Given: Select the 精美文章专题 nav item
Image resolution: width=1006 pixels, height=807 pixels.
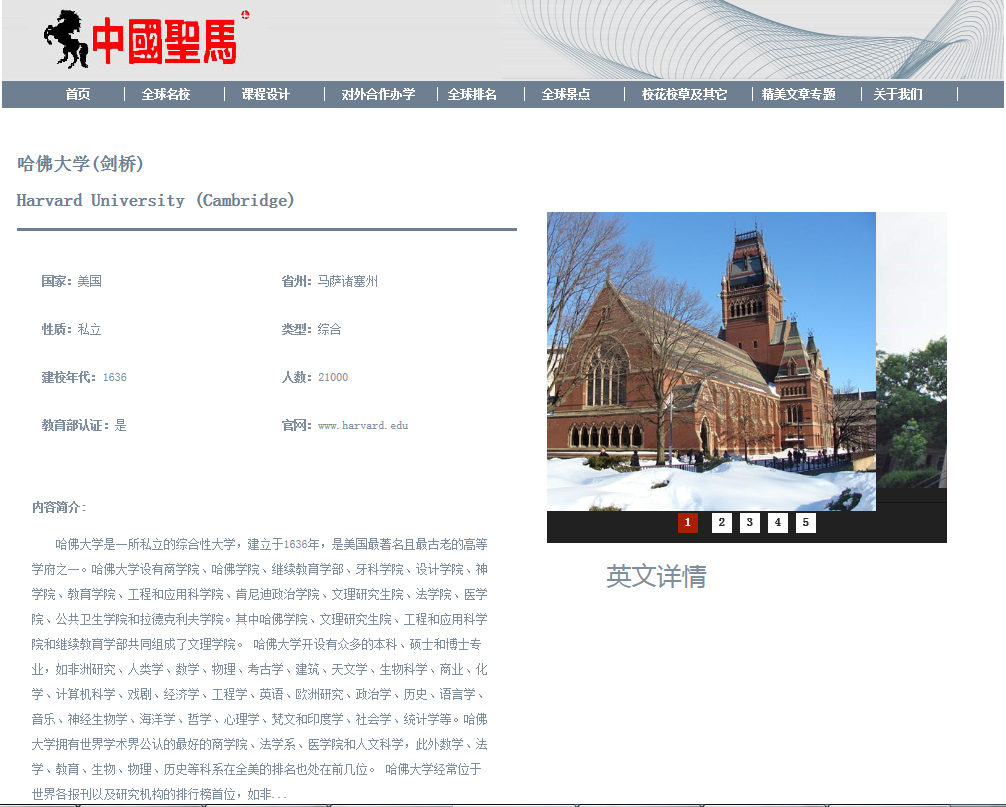Looking at the screenshot, I should (x=798, y=94).
